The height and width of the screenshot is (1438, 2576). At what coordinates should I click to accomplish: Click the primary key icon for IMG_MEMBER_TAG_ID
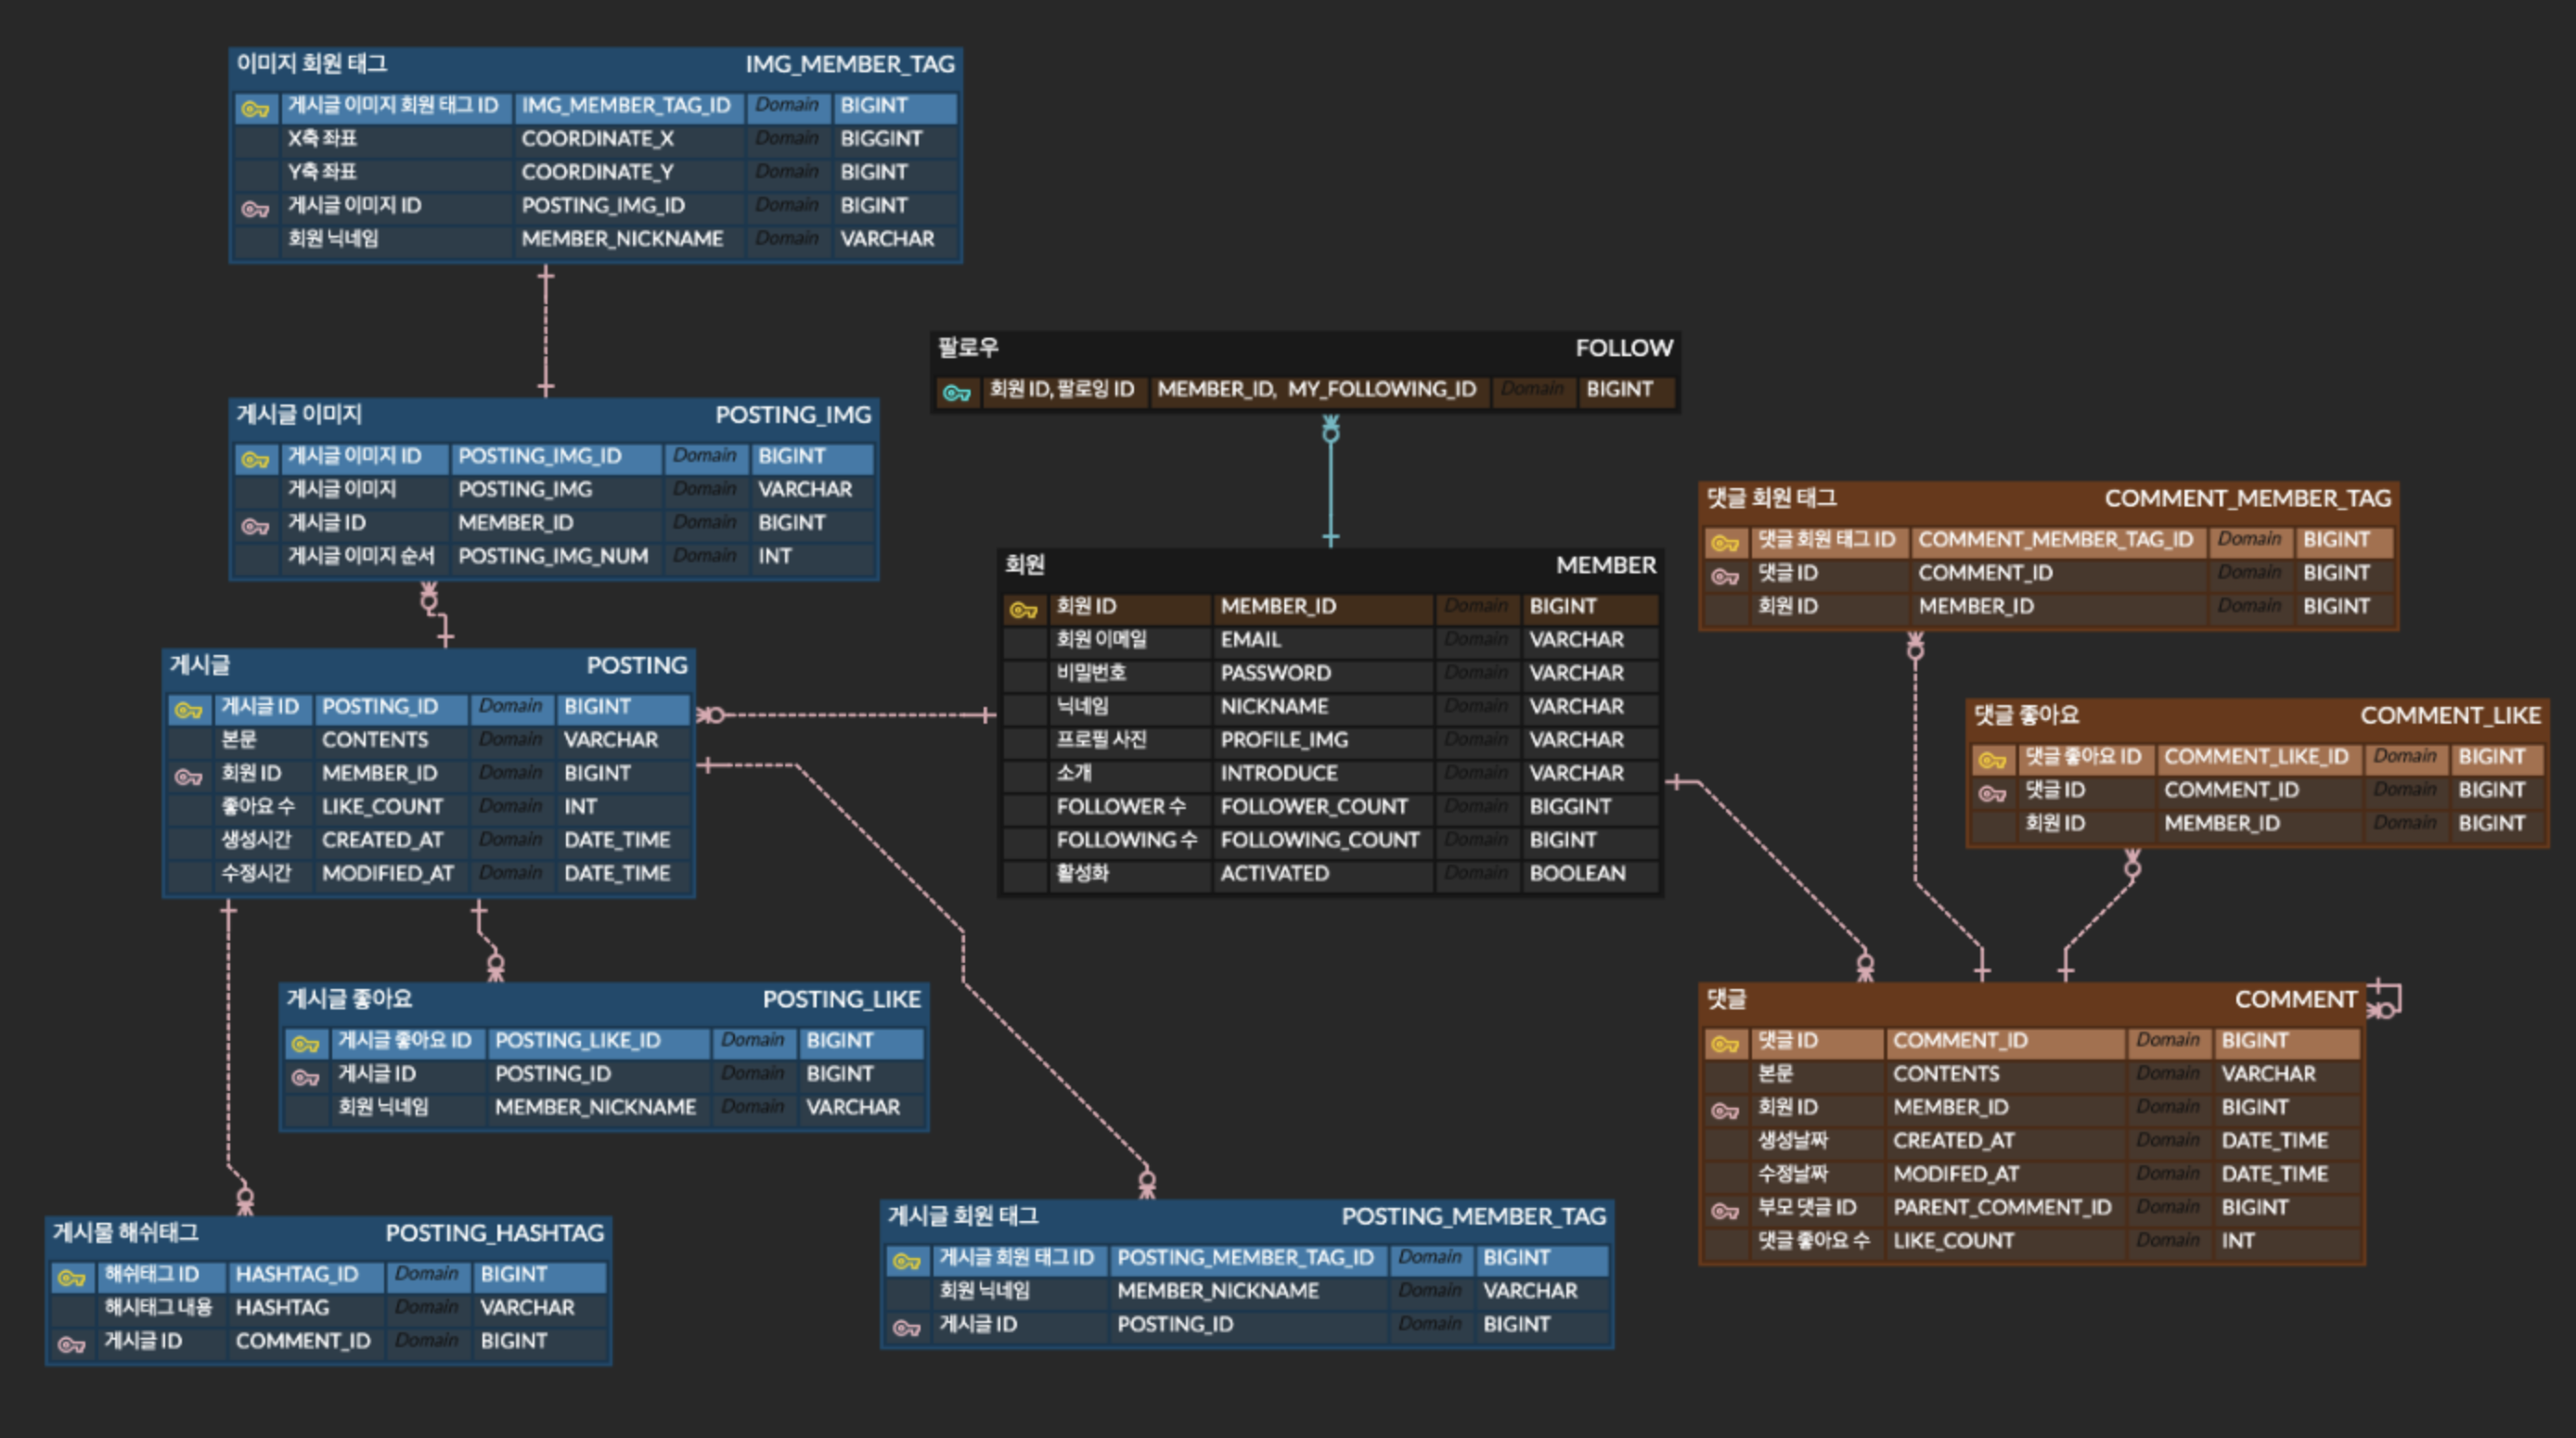tap(255, 108)
